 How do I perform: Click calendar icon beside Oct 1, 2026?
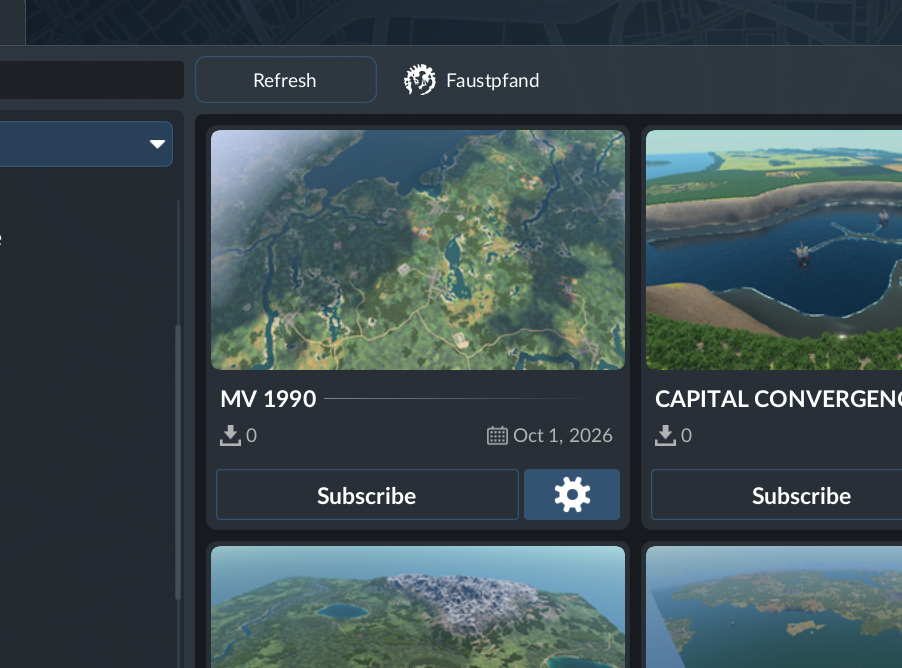click(497, 436)
